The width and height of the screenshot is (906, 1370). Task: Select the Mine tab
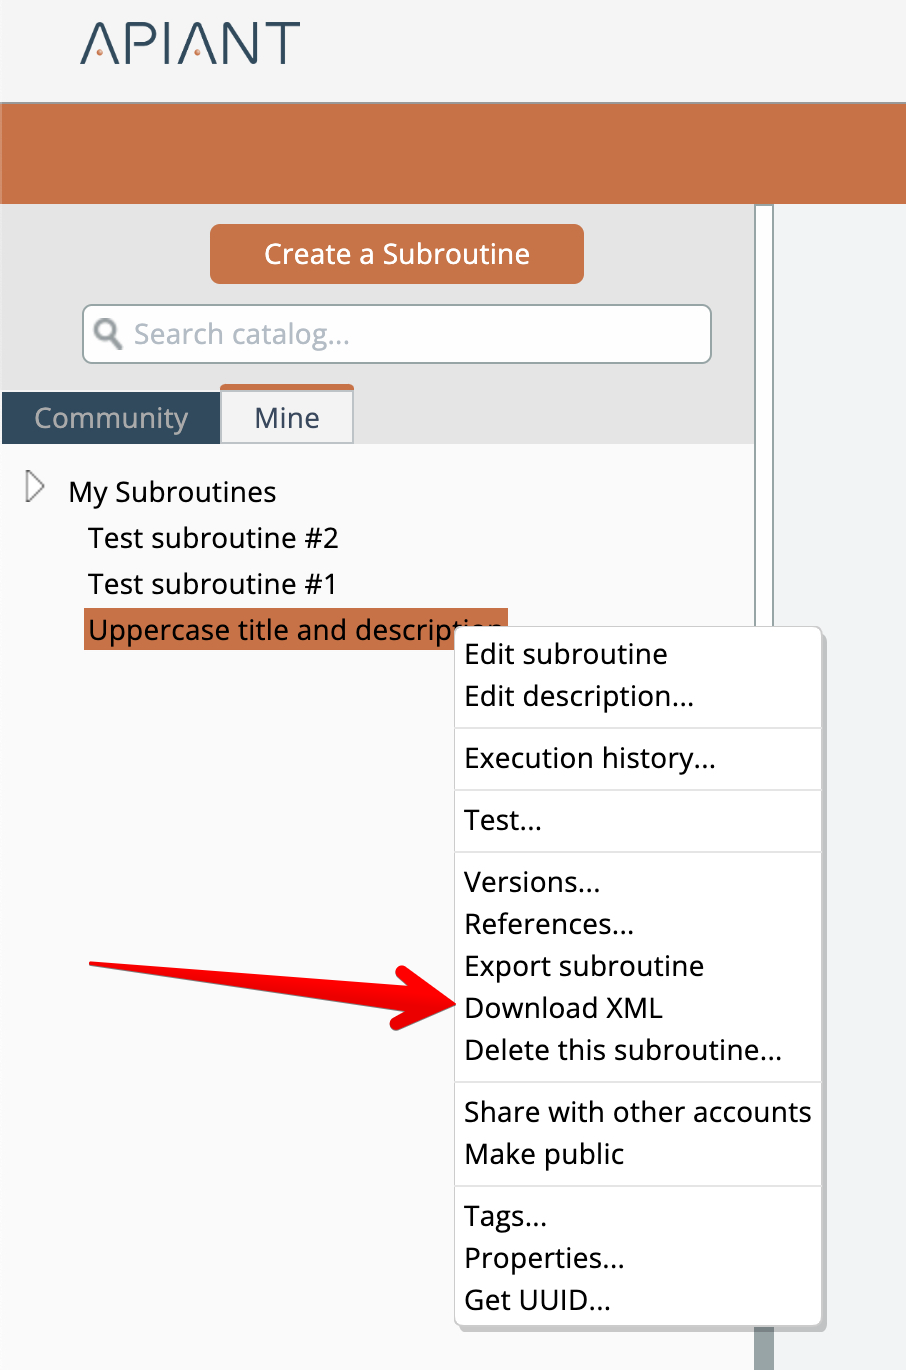287,418
